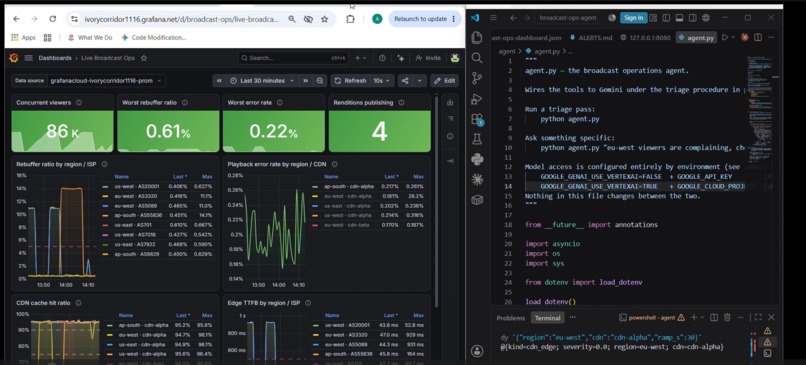Open the Last 30 minutes time picker
This screenshot has height=365, width=806.
pos(263,81)
